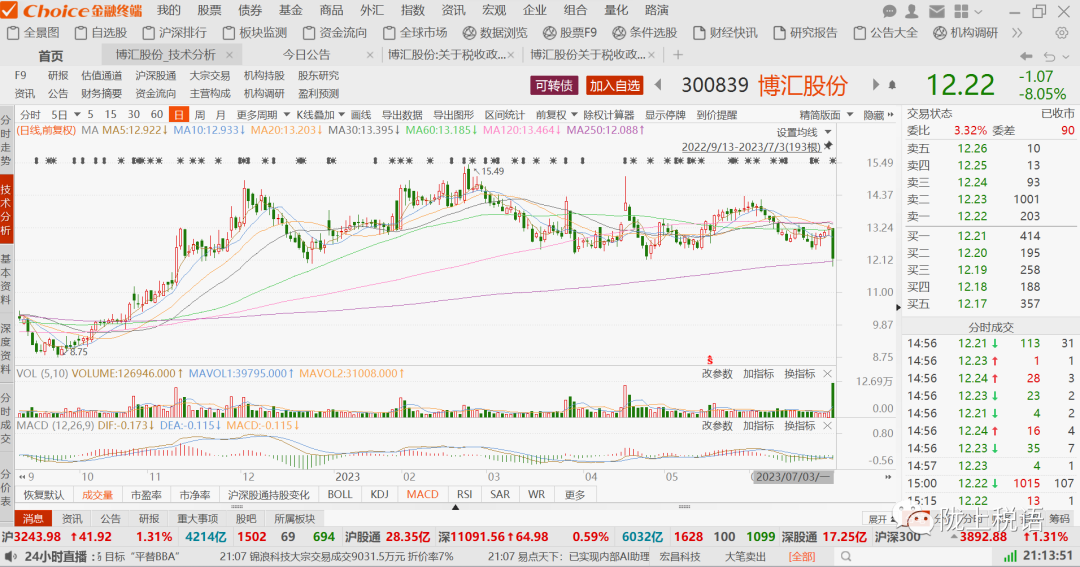The height and width of the screenshot is (567, 1080).
Task: Expand the 5日 dropdown arrow
Action: (77, 114)
